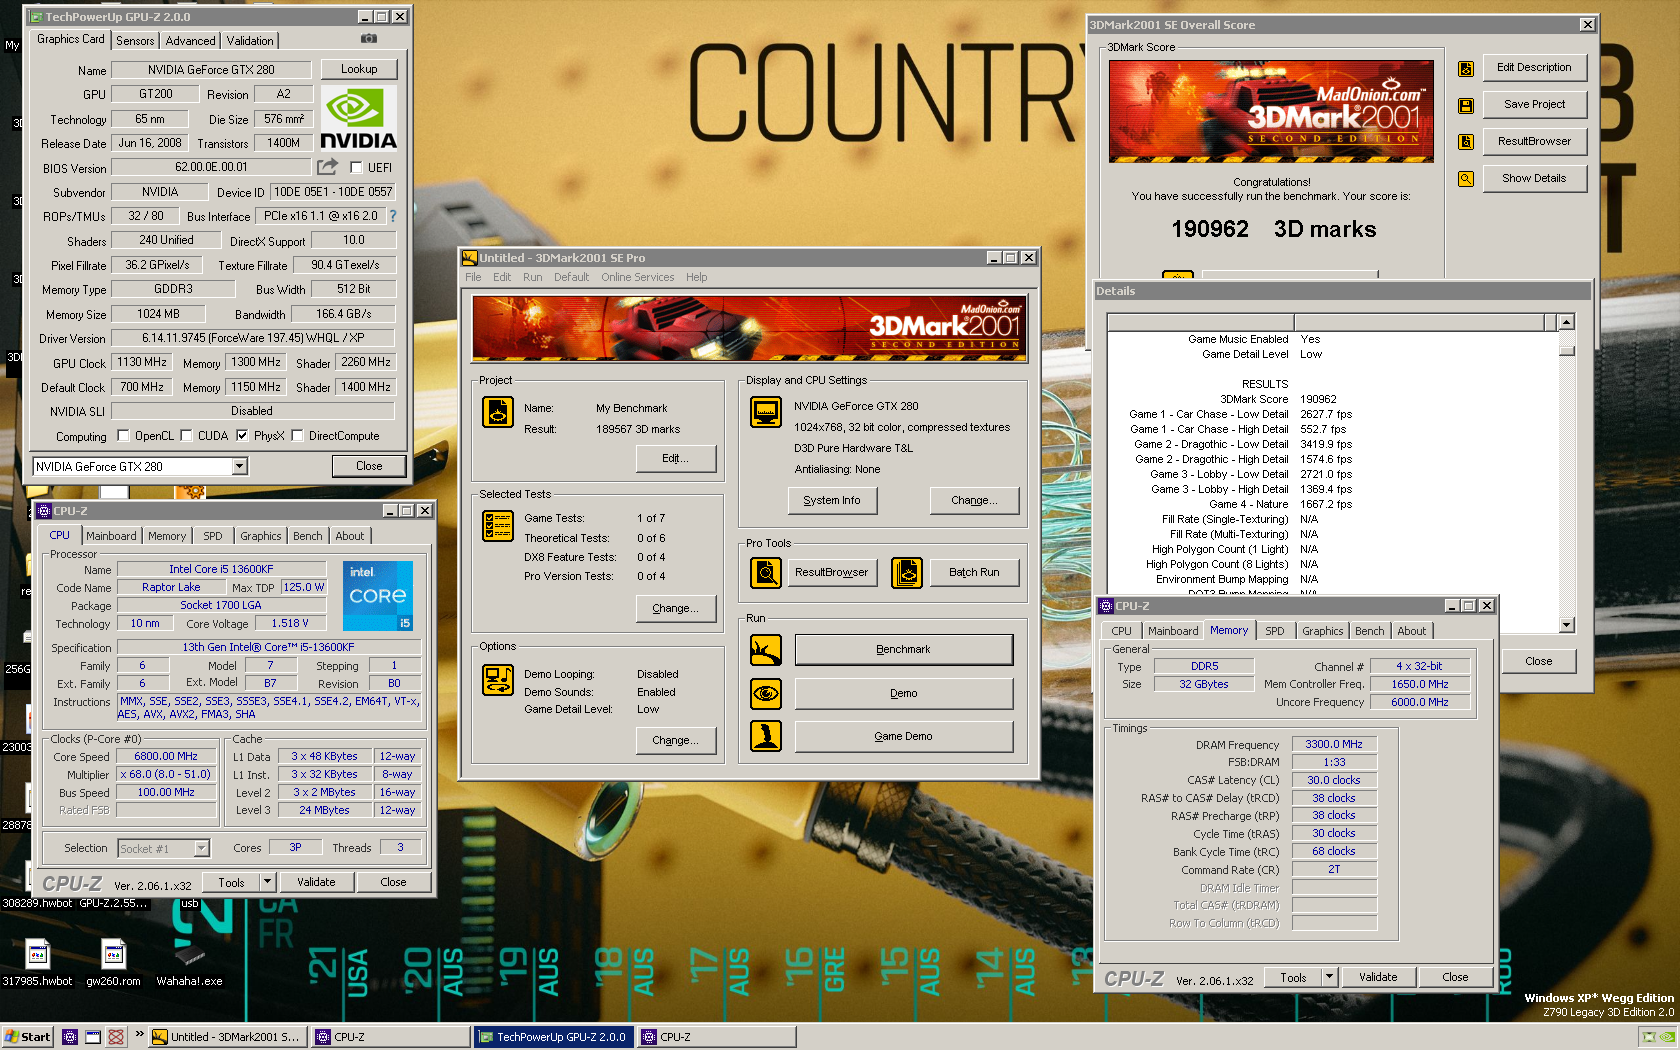Click the GPU-Z Name field NVIDIA GeForce GTX 280
This screenshot has width=1680, height=1050.
pos(211,70)
